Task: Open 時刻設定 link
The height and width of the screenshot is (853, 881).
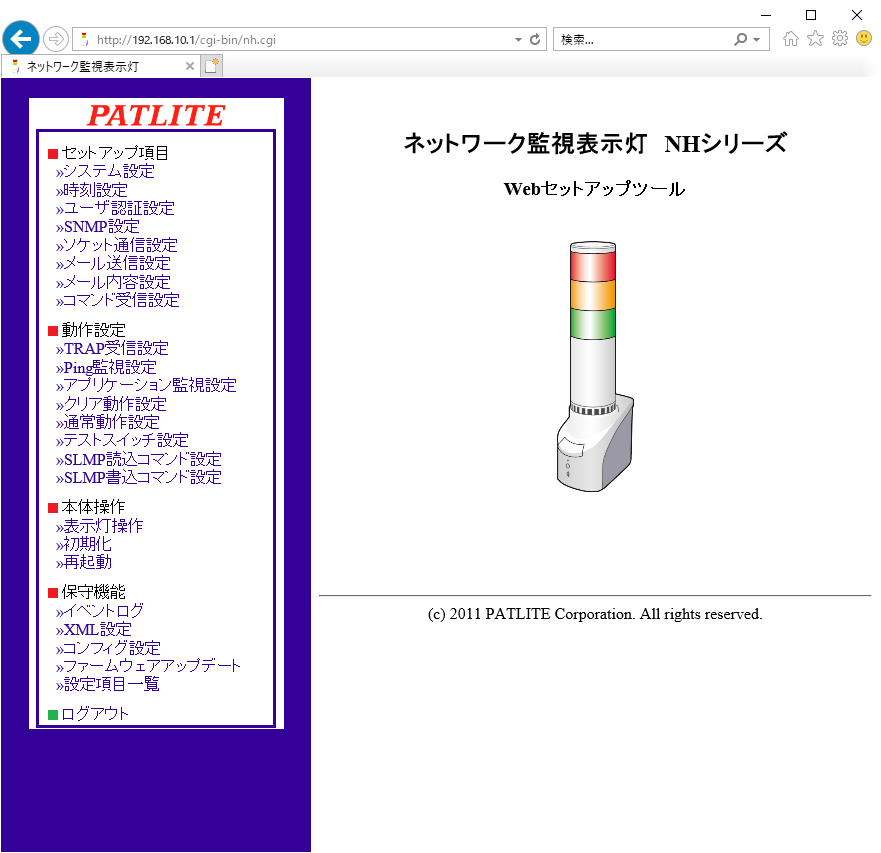Action: point(92,190)
